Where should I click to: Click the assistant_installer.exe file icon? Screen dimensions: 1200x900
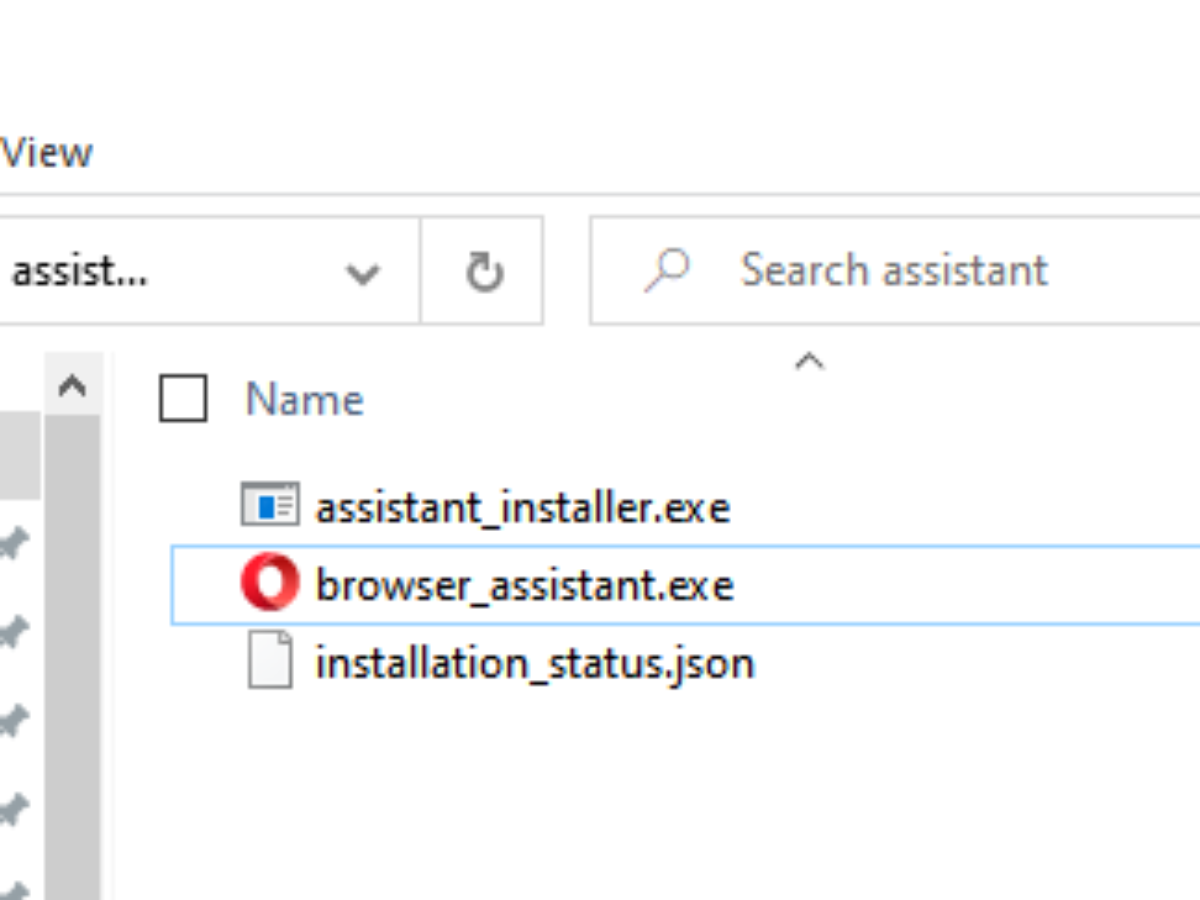pos(270,505)
